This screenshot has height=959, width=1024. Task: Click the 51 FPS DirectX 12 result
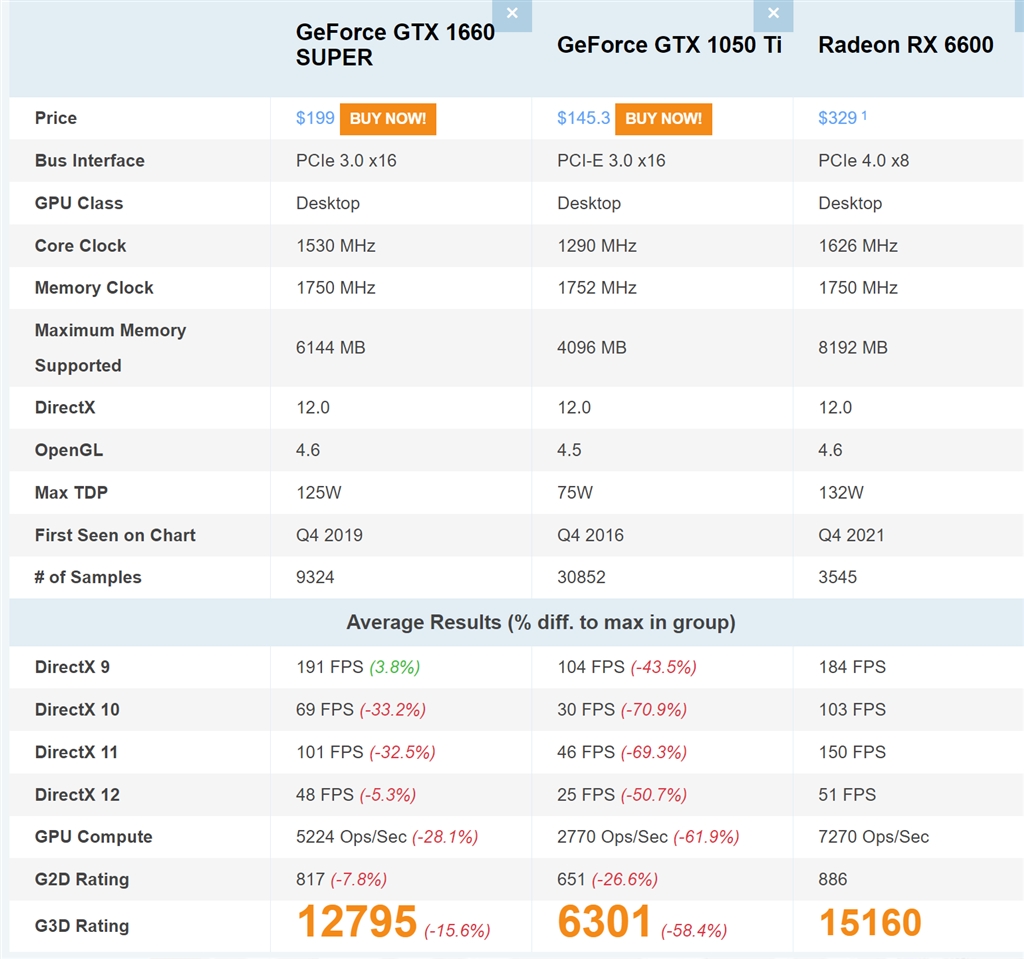(x=847, y=794)
